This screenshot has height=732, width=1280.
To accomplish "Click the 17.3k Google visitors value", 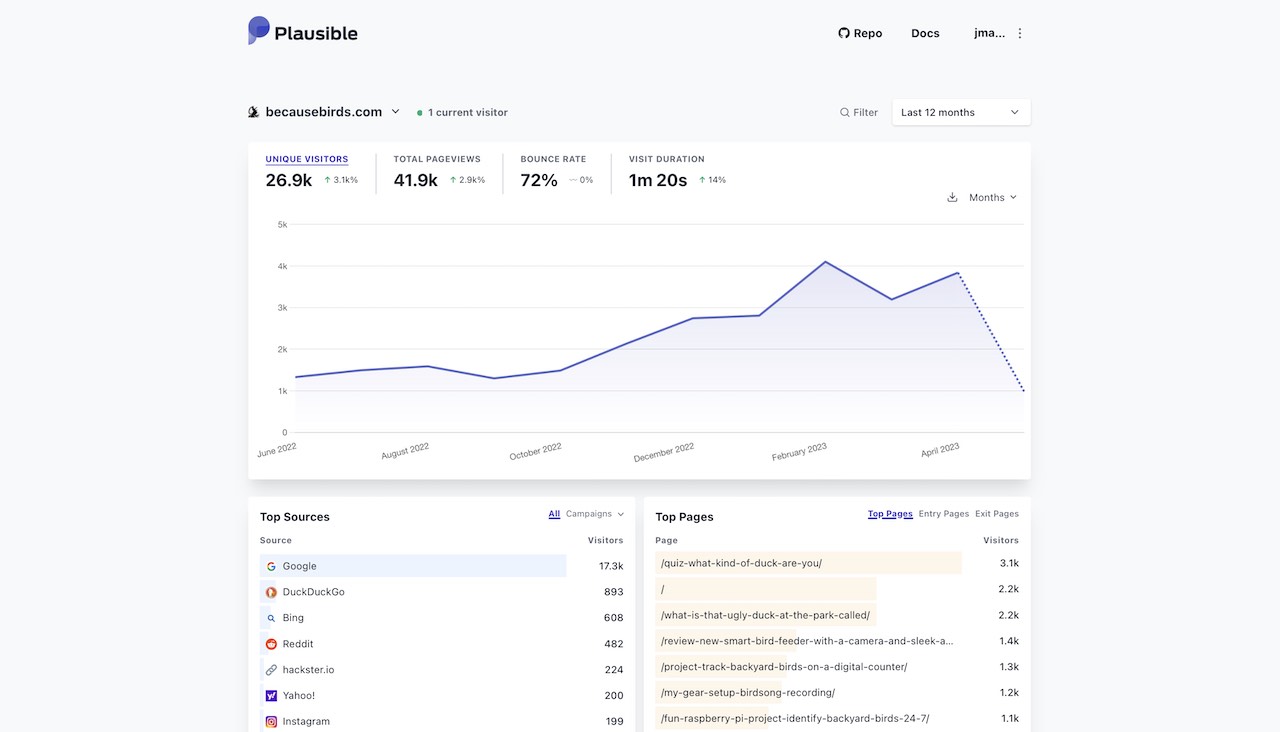I will tap(611, 566).
